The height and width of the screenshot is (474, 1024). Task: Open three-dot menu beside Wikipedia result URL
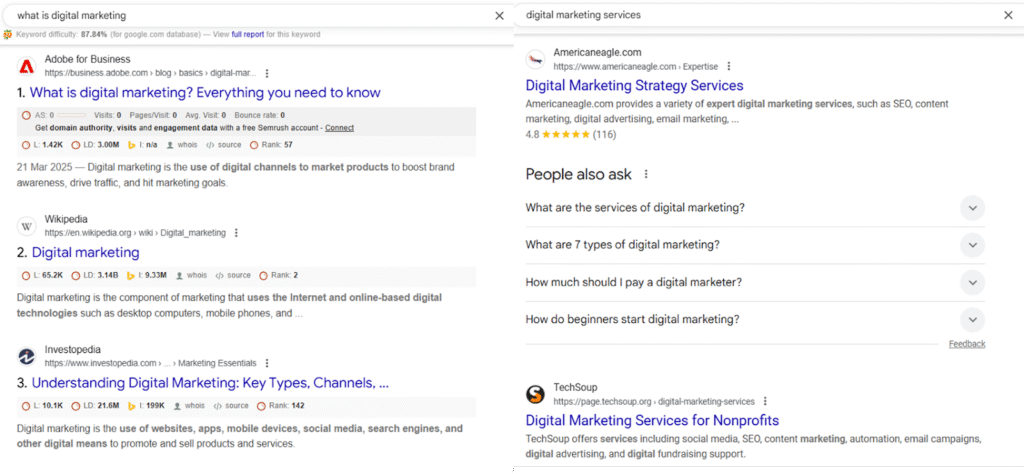pos(236,233)
